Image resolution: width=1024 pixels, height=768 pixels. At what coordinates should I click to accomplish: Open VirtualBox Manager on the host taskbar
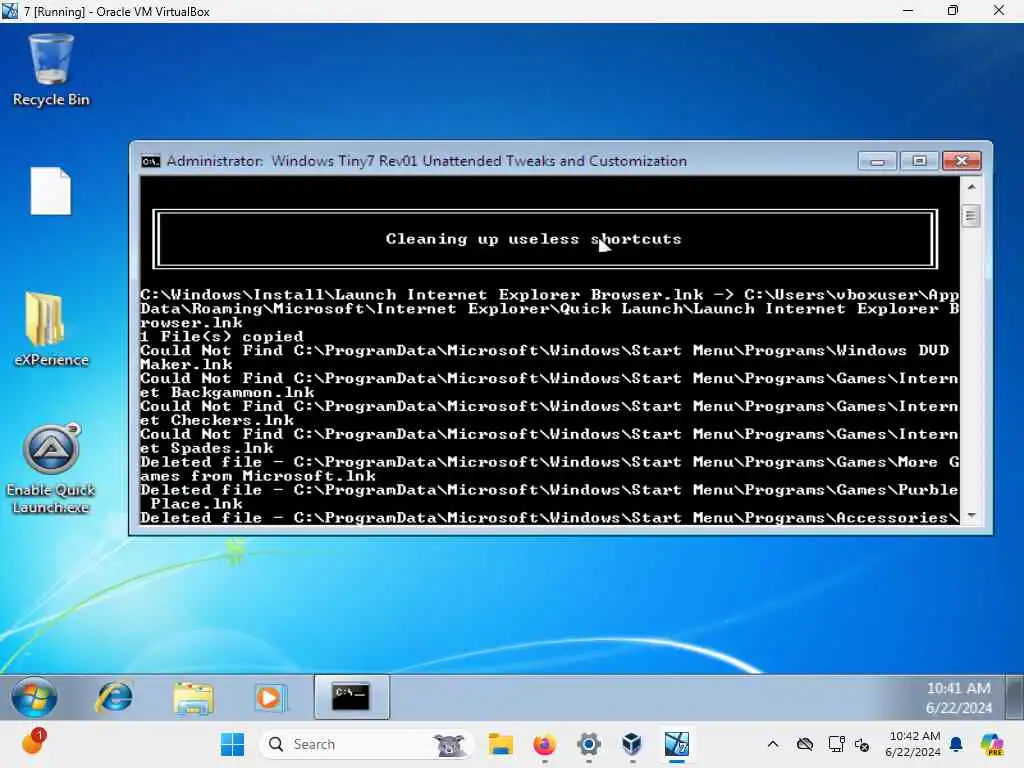click(632, 744)
